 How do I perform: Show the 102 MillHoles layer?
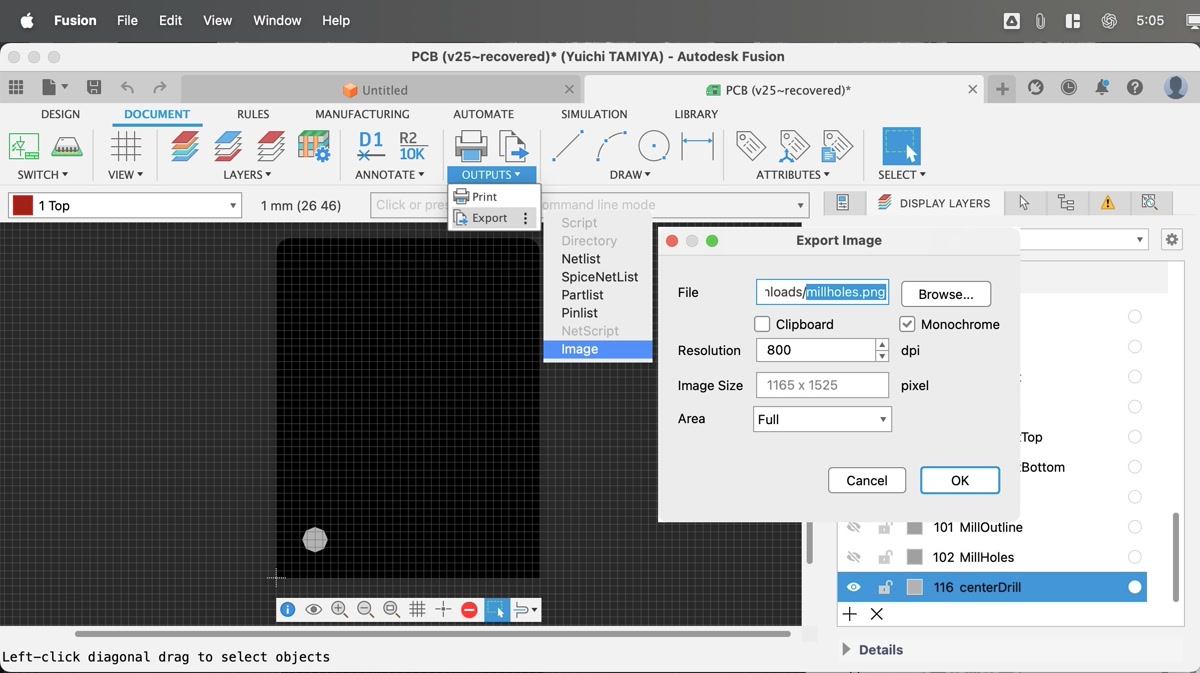click(854, 557)
